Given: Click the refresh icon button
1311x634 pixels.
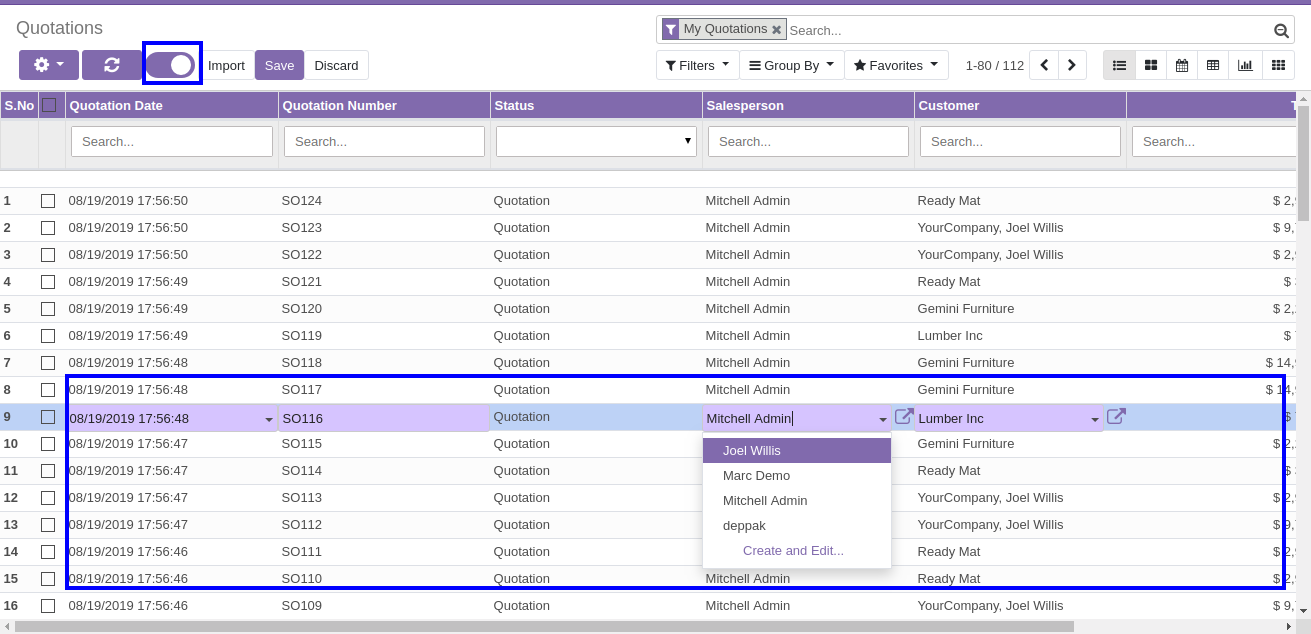Looking at the screenshot, I should 111,65.
